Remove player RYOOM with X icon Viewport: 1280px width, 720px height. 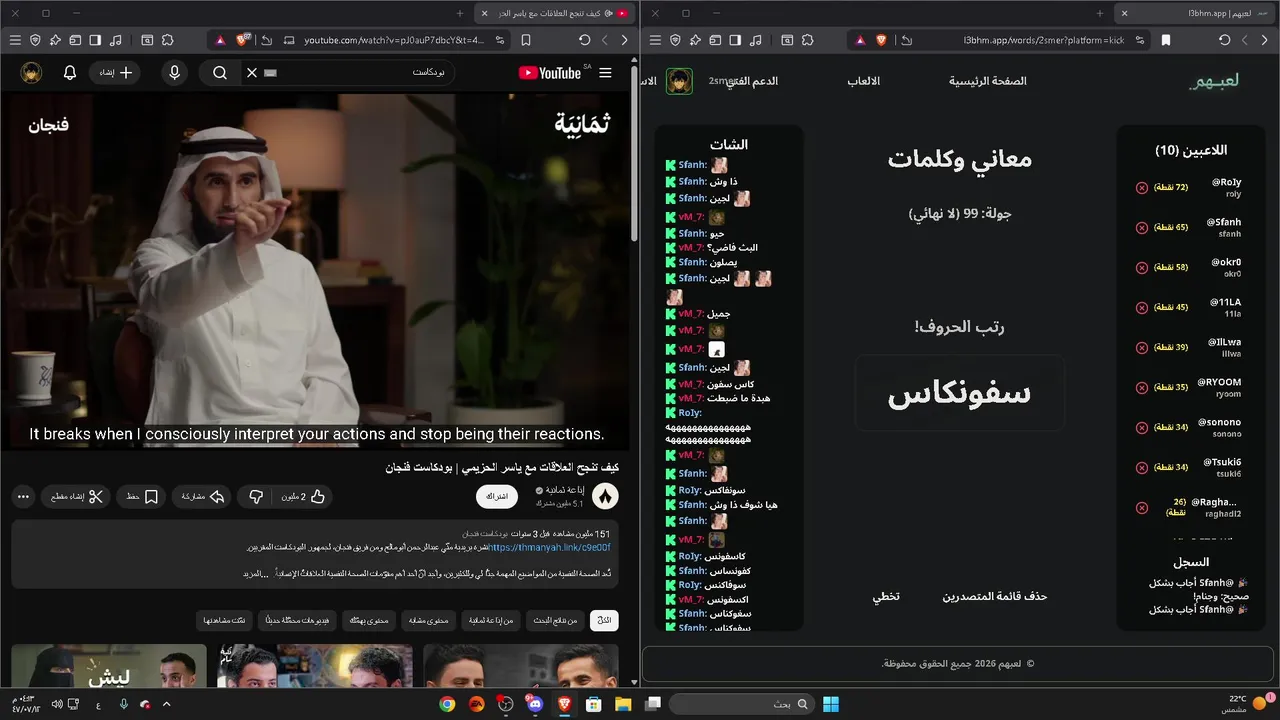1142,388
